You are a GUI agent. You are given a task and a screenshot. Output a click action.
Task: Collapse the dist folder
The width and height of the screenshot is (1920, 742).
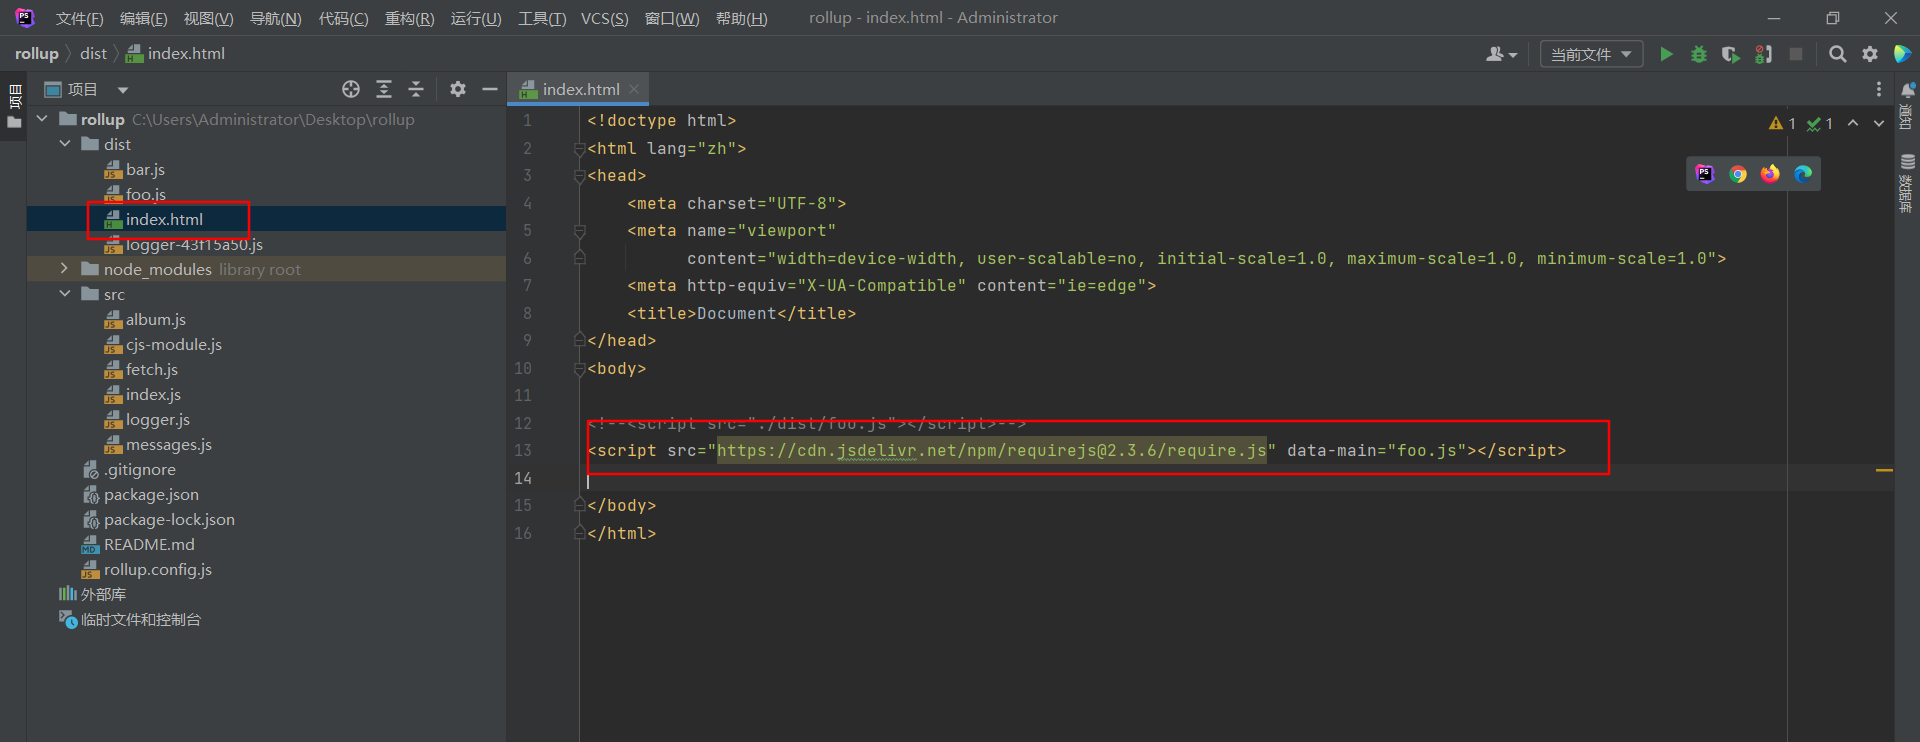pyautogui.click(x=65, y=144)
